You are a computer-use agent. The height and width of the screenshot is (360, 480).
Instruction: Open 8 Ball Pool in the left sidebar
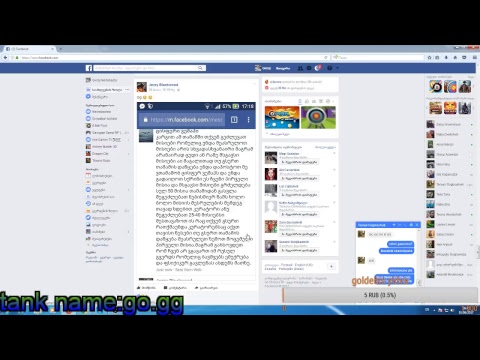click(96, 126)
